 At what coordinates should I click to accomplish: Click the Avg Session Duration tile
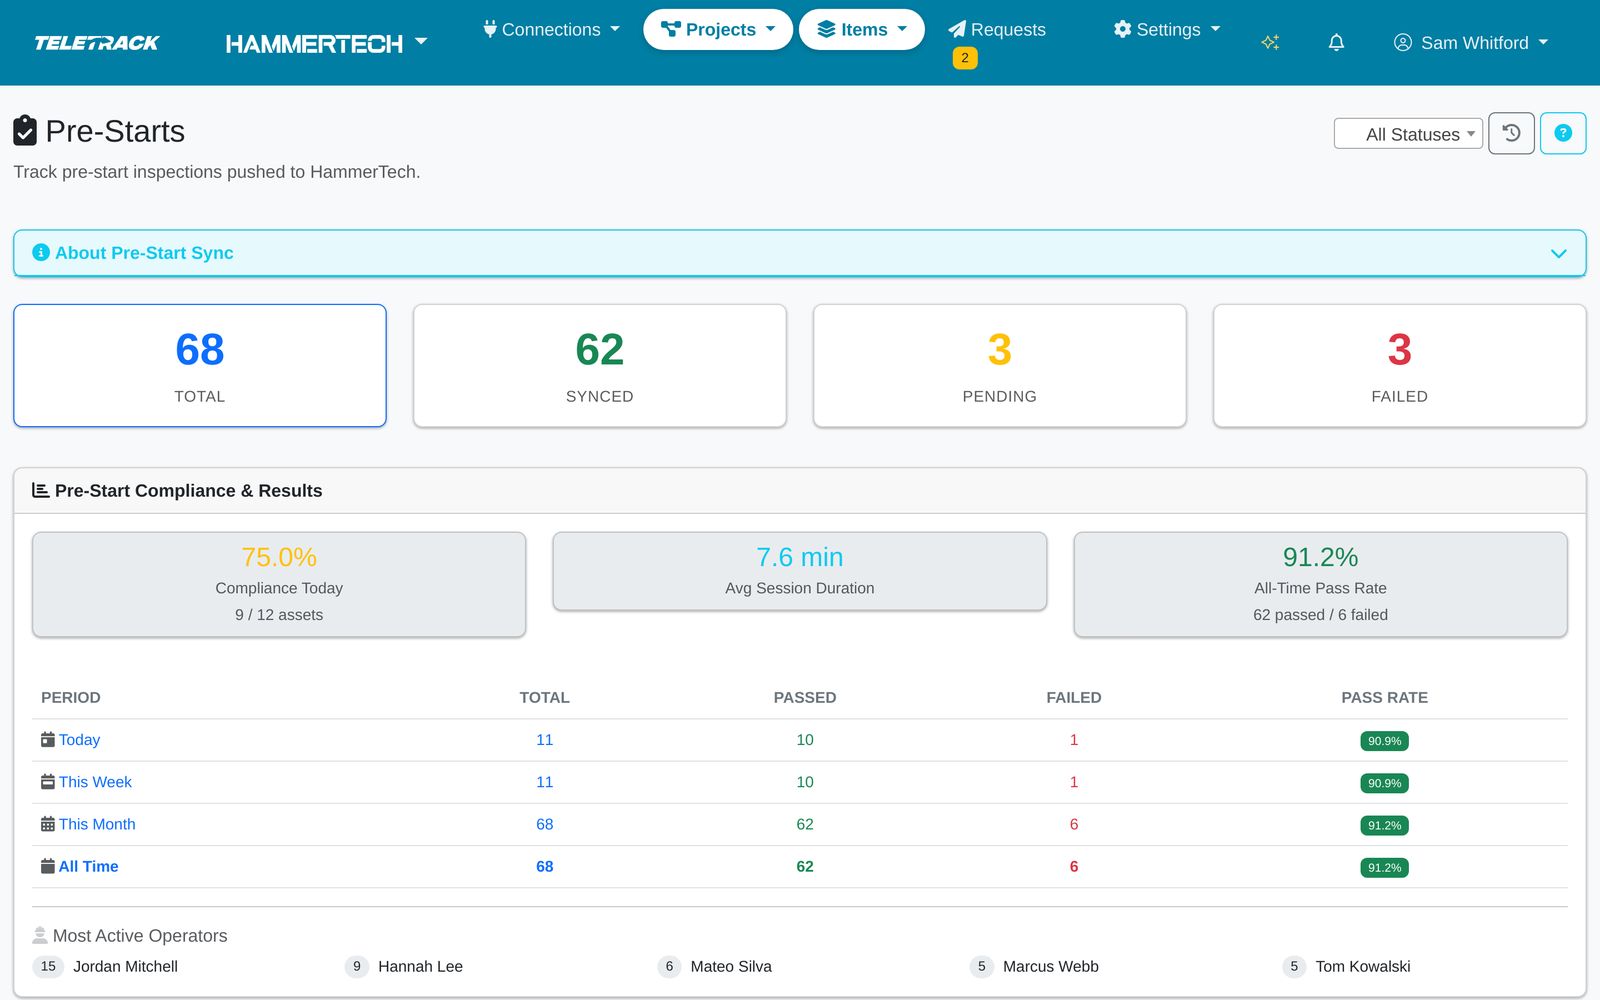[x=800, y=571]
